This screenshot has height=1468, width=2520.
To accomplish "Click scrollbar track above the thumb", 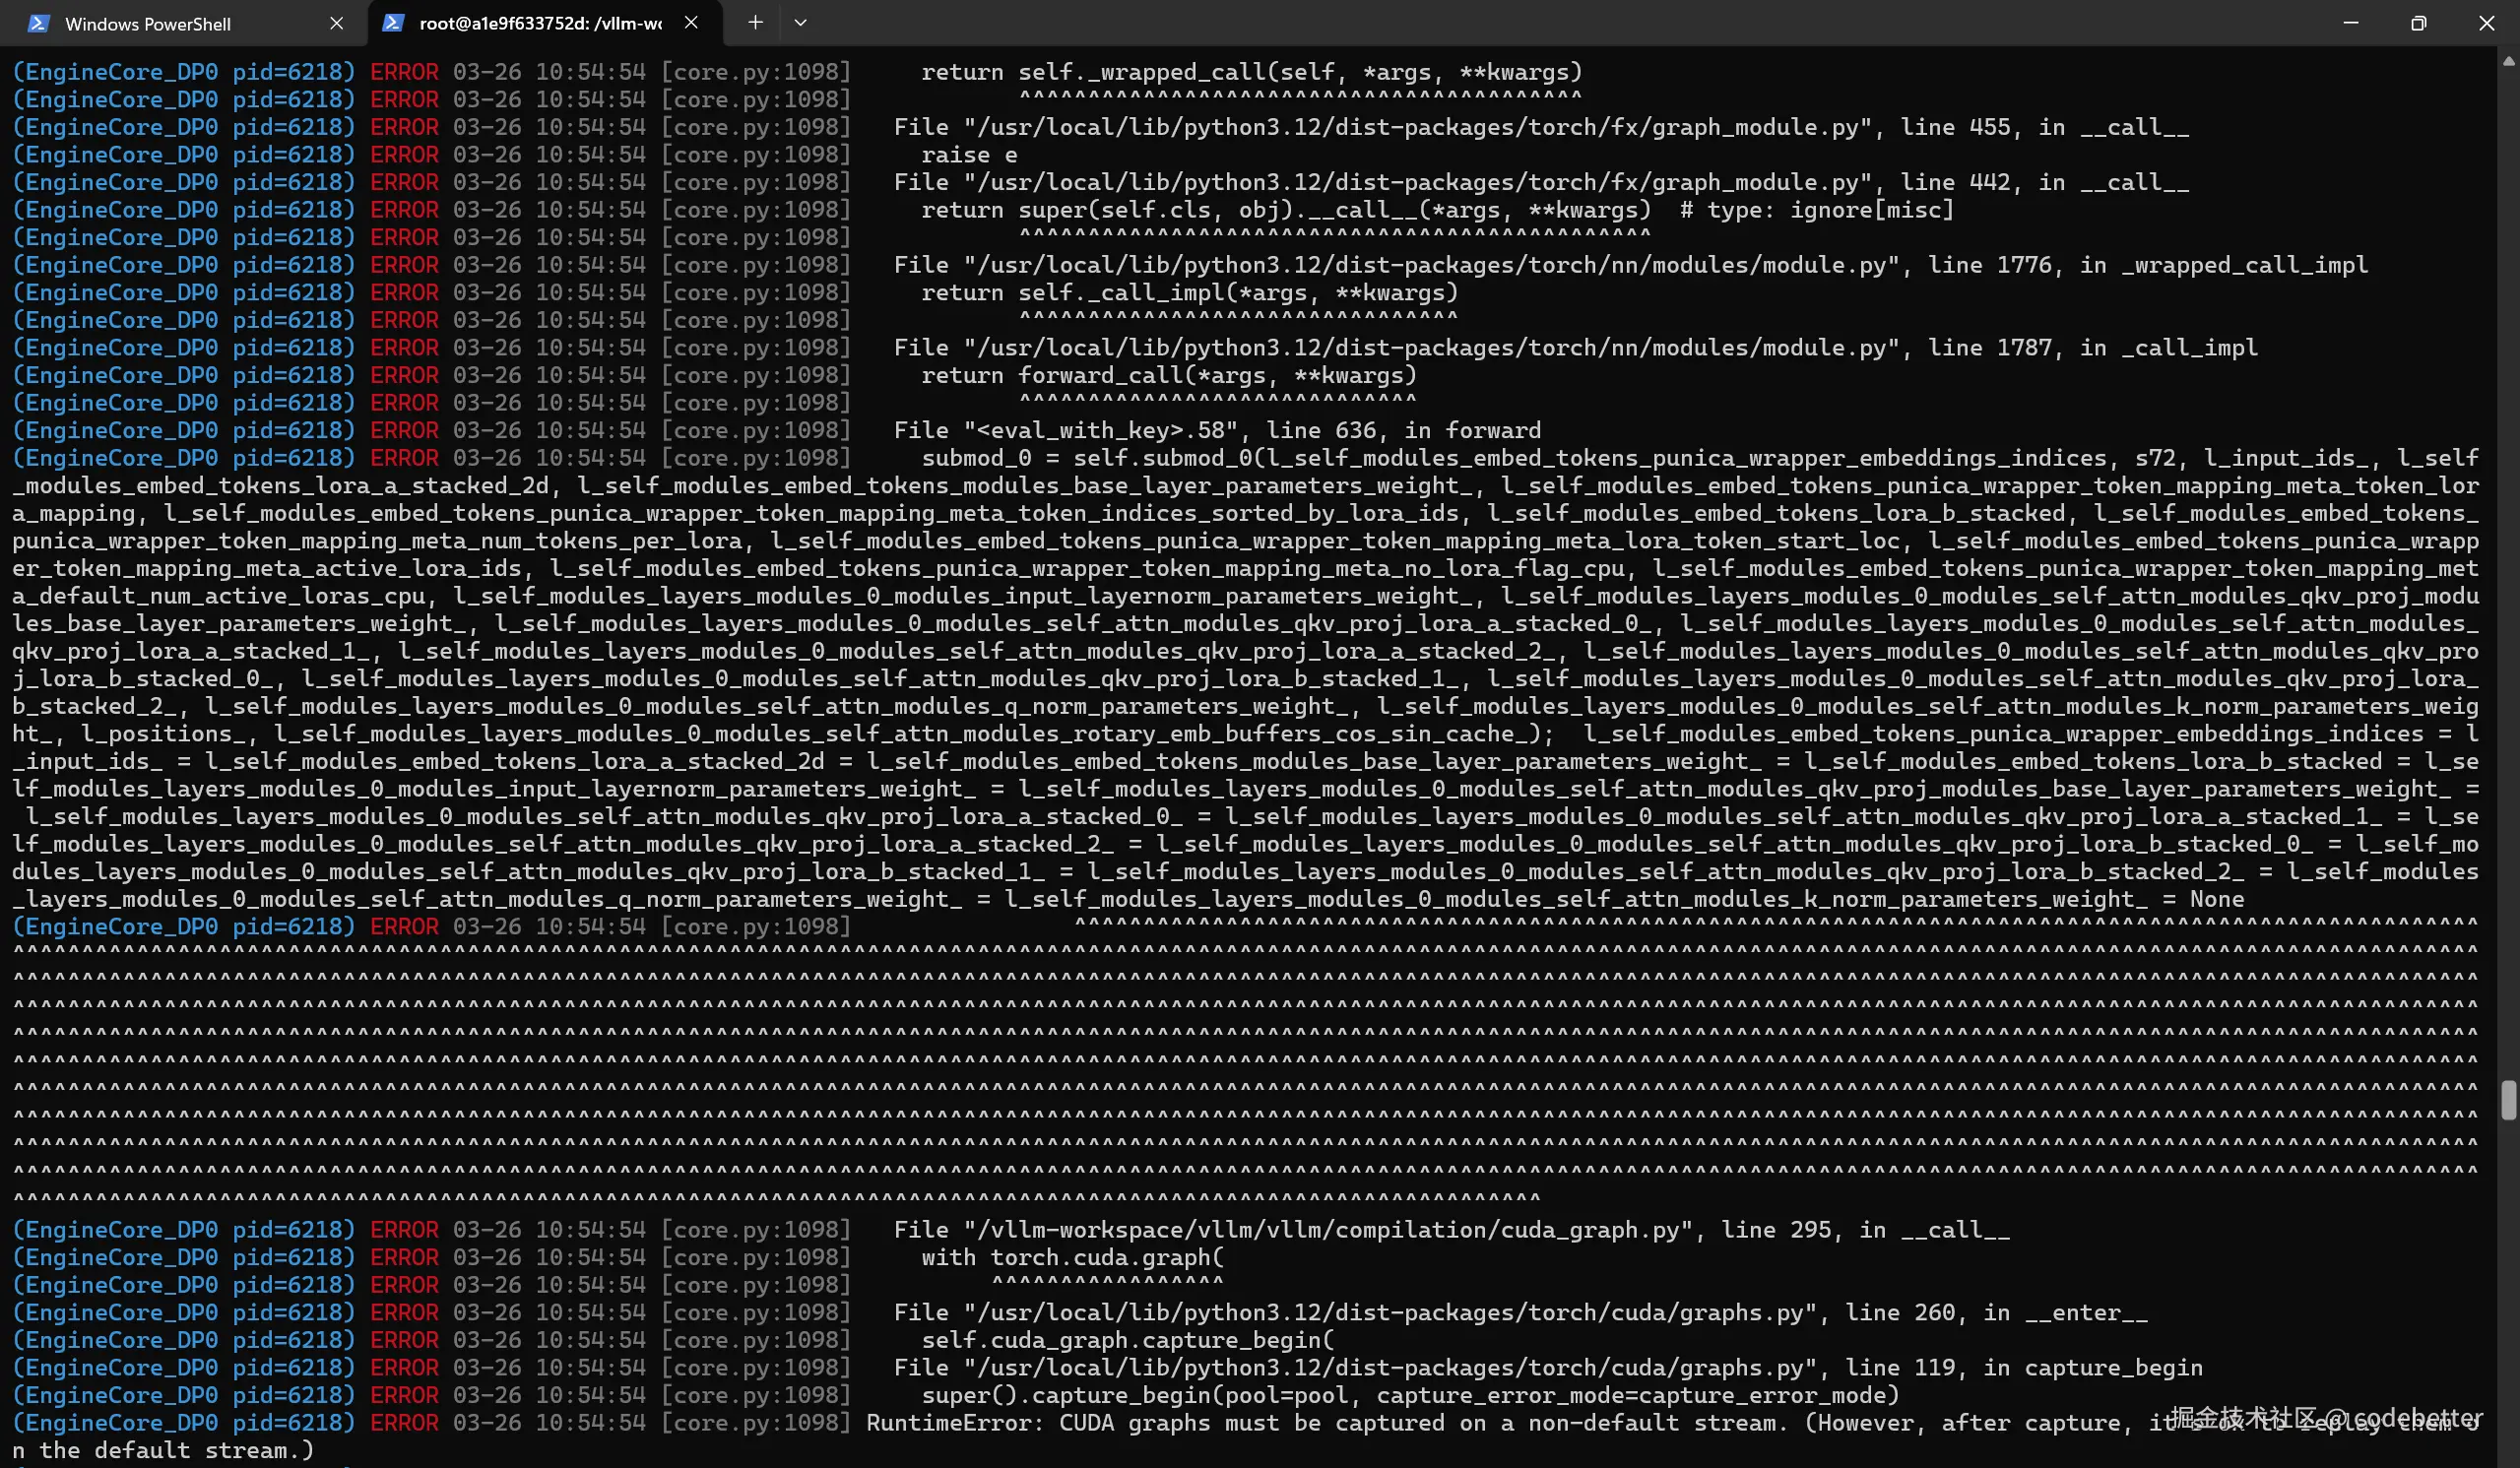I will (x=2508, y=600).
